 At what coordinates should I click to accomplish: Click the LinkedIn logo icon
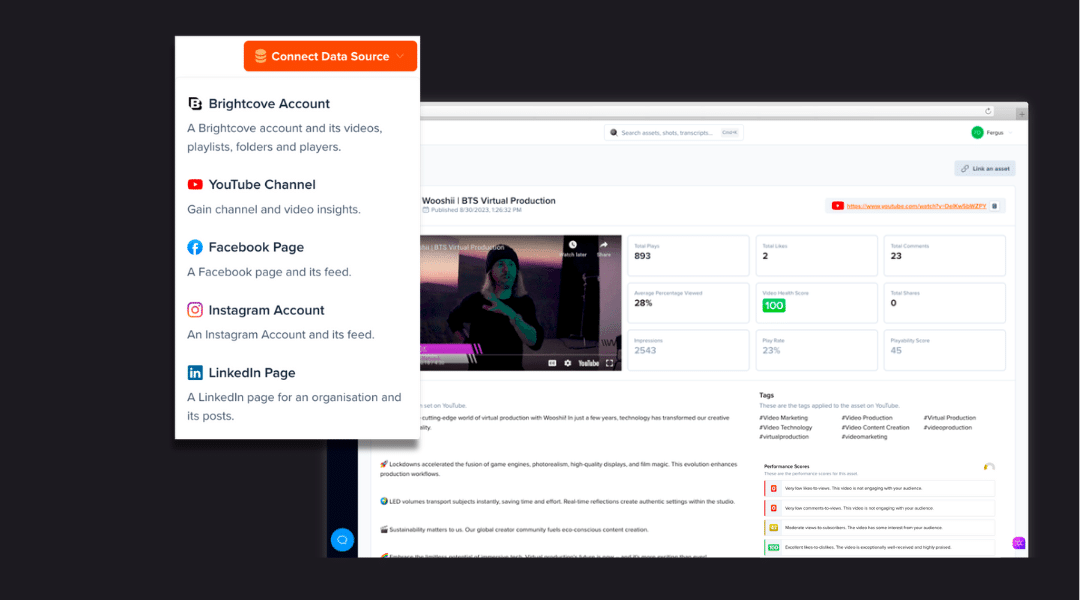click(x=195, y=373)
